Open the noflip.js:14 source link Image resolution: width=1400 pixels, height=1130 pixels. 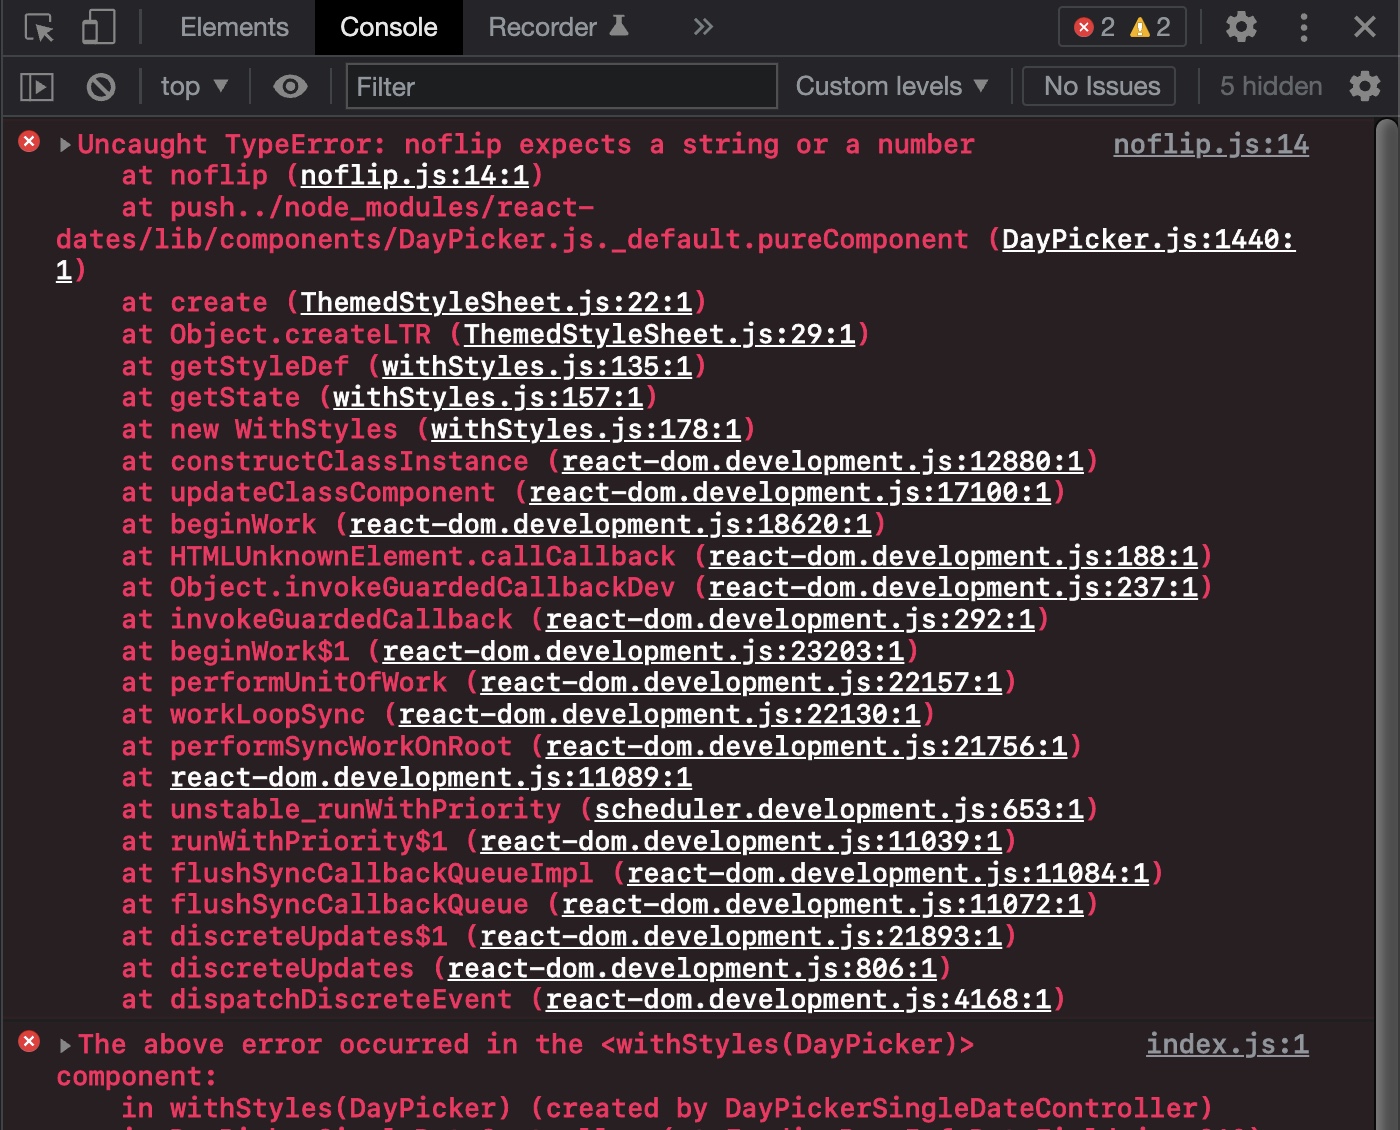coord(1210,145)
